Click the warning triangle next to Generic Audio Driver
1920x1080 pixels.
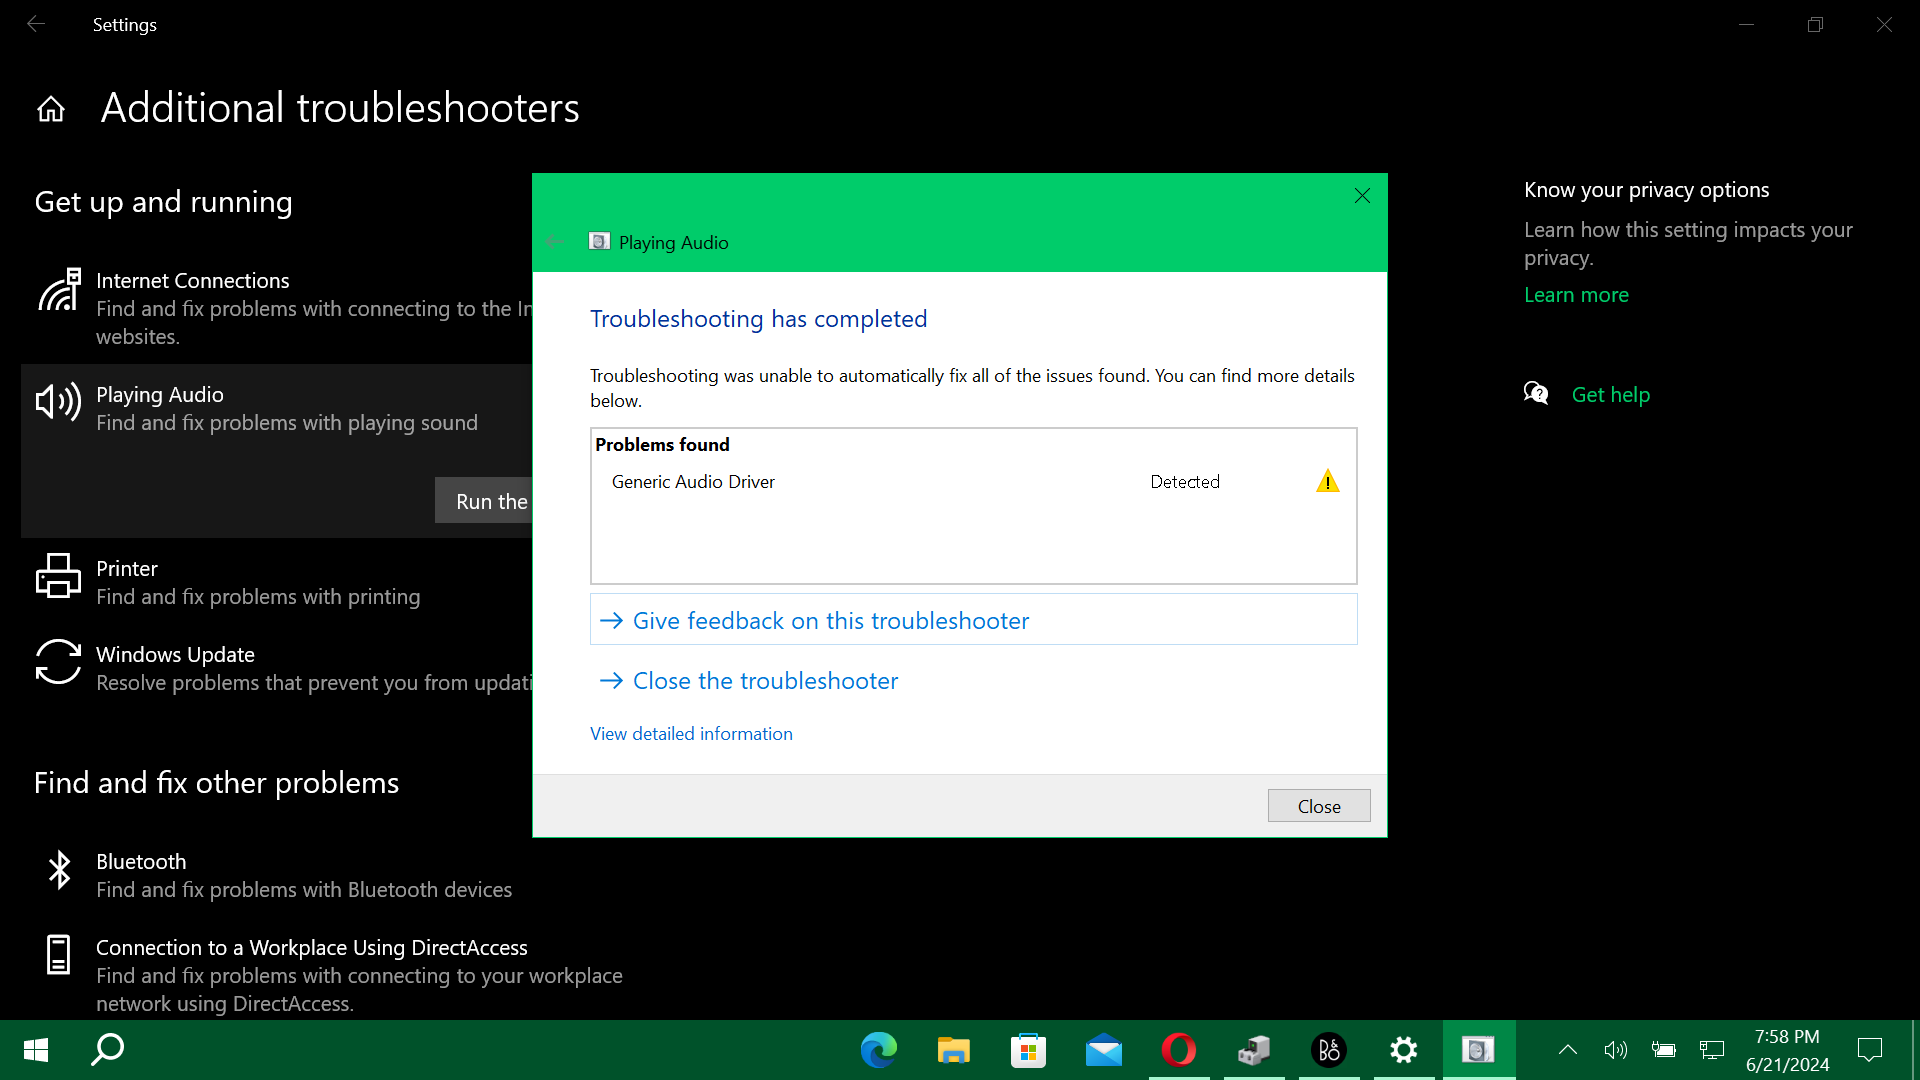click(x=1328, y=481)
